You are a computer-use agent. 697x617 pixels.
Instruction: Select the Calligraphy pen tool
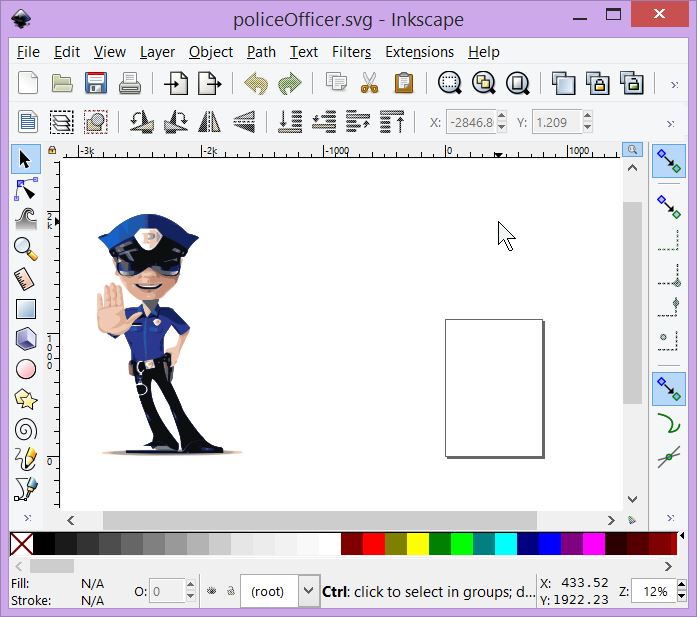[x=26, y=489]
